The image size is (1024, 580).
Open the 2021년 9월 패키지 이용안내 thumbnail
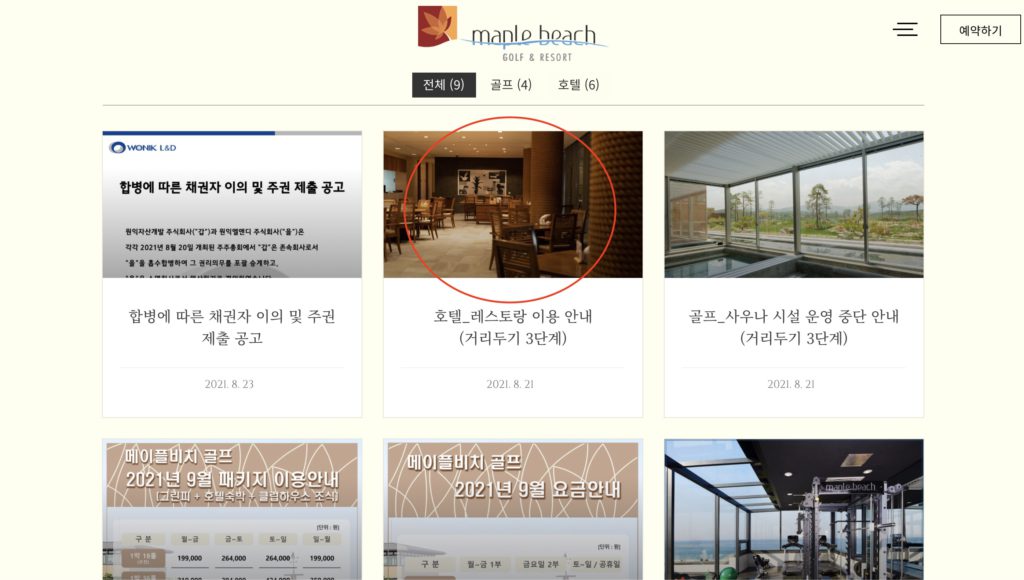point(232,509)
